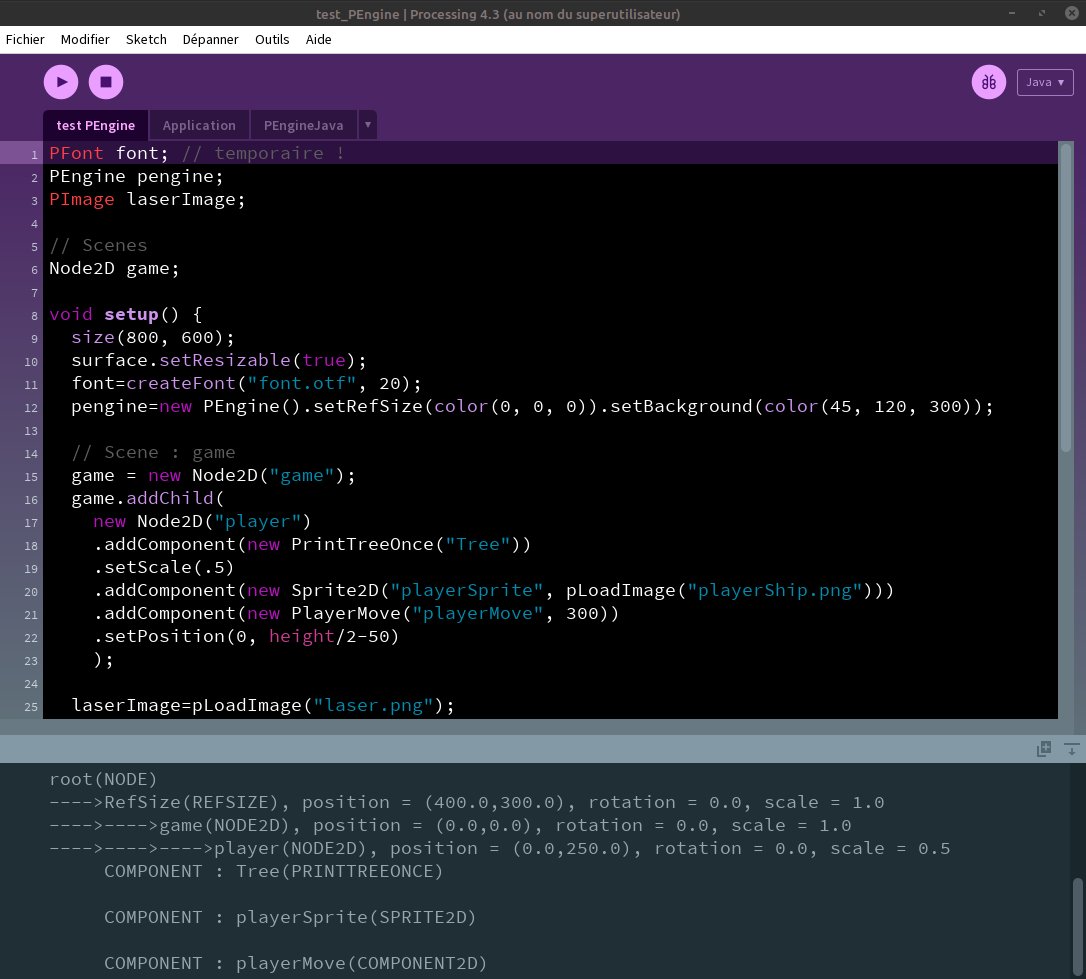
Task: Click the code editor vertical scrollbar
Action: [x=1066, y=300]
